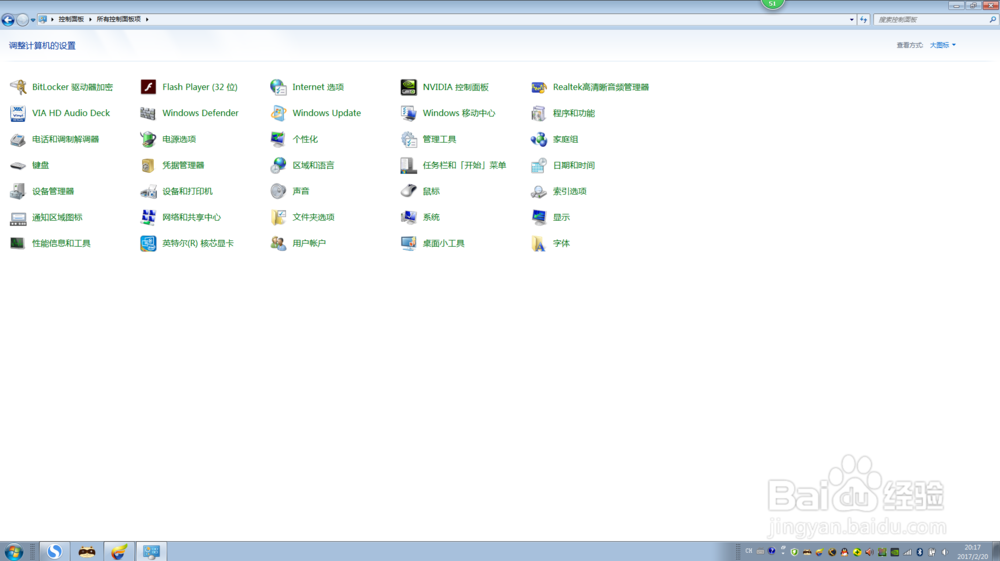Open 系统 link

431,217
